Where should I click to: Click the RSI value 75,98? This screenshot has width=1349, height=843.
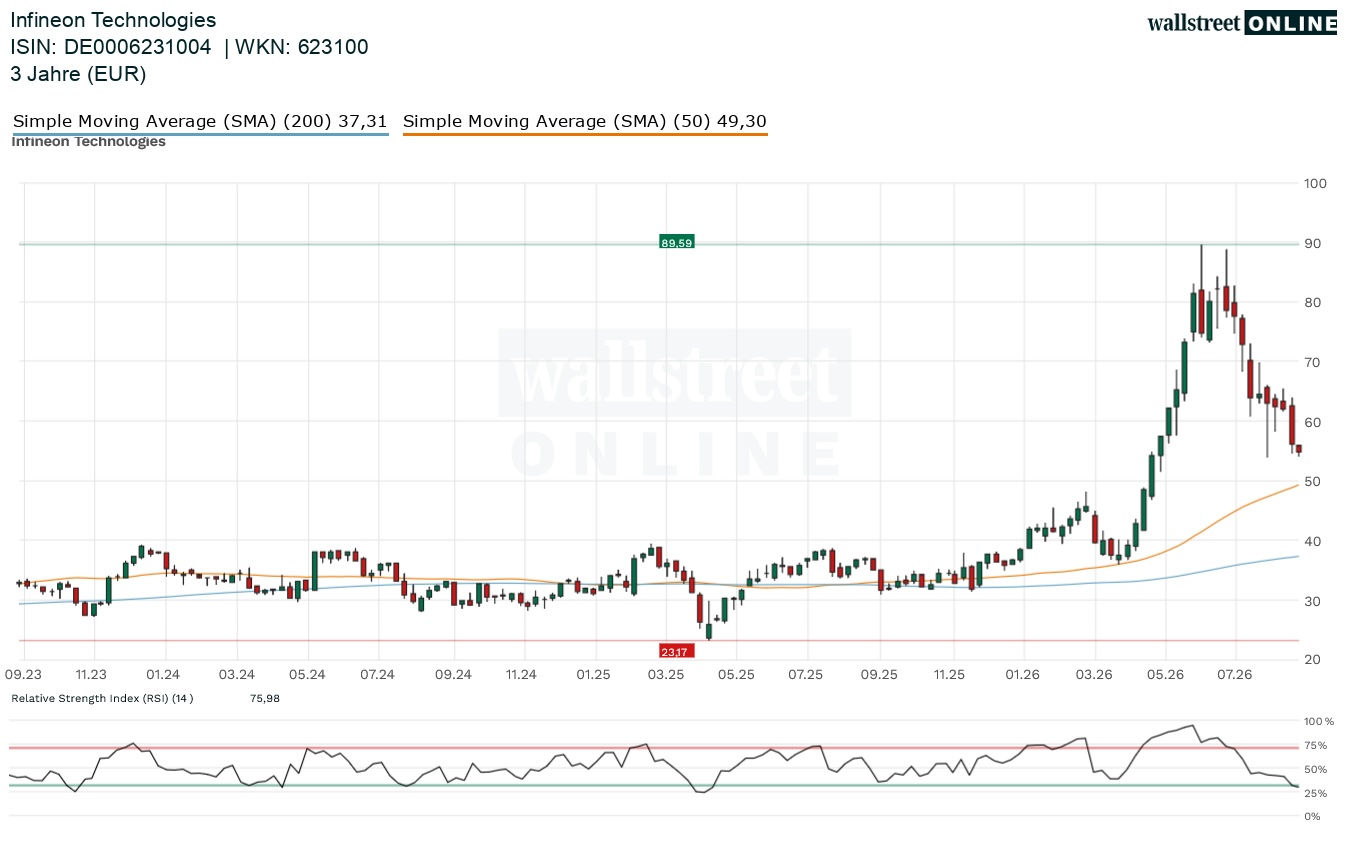click(265, 698)
